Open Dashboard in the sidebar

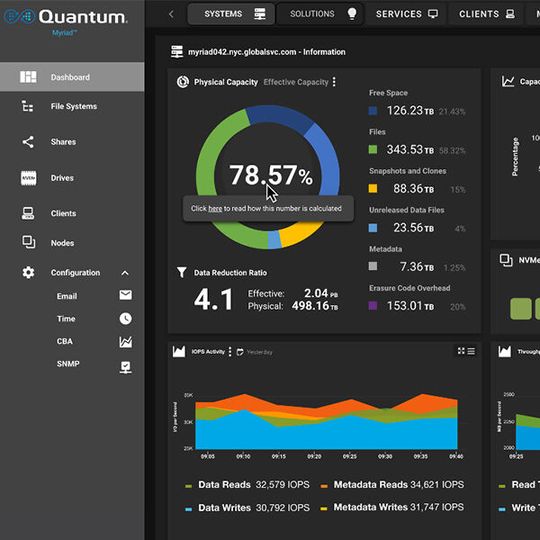pos(72,77)
